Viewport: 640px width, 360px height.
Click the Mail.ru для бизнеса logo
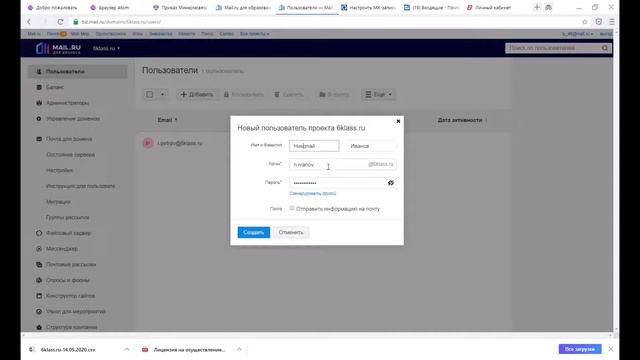click(x=58, y=48)
